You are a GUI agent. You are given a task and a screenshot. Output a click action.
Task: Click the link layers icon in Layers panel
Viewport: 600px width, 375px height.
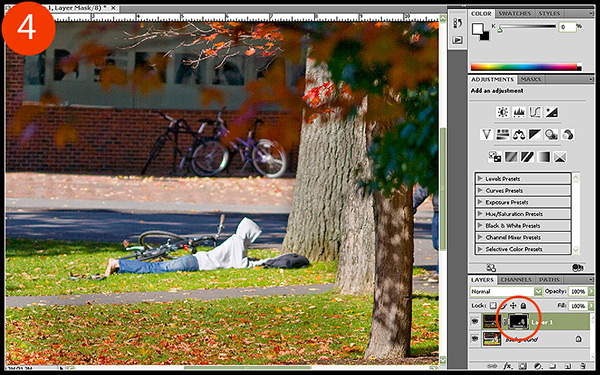click(492, 367)
